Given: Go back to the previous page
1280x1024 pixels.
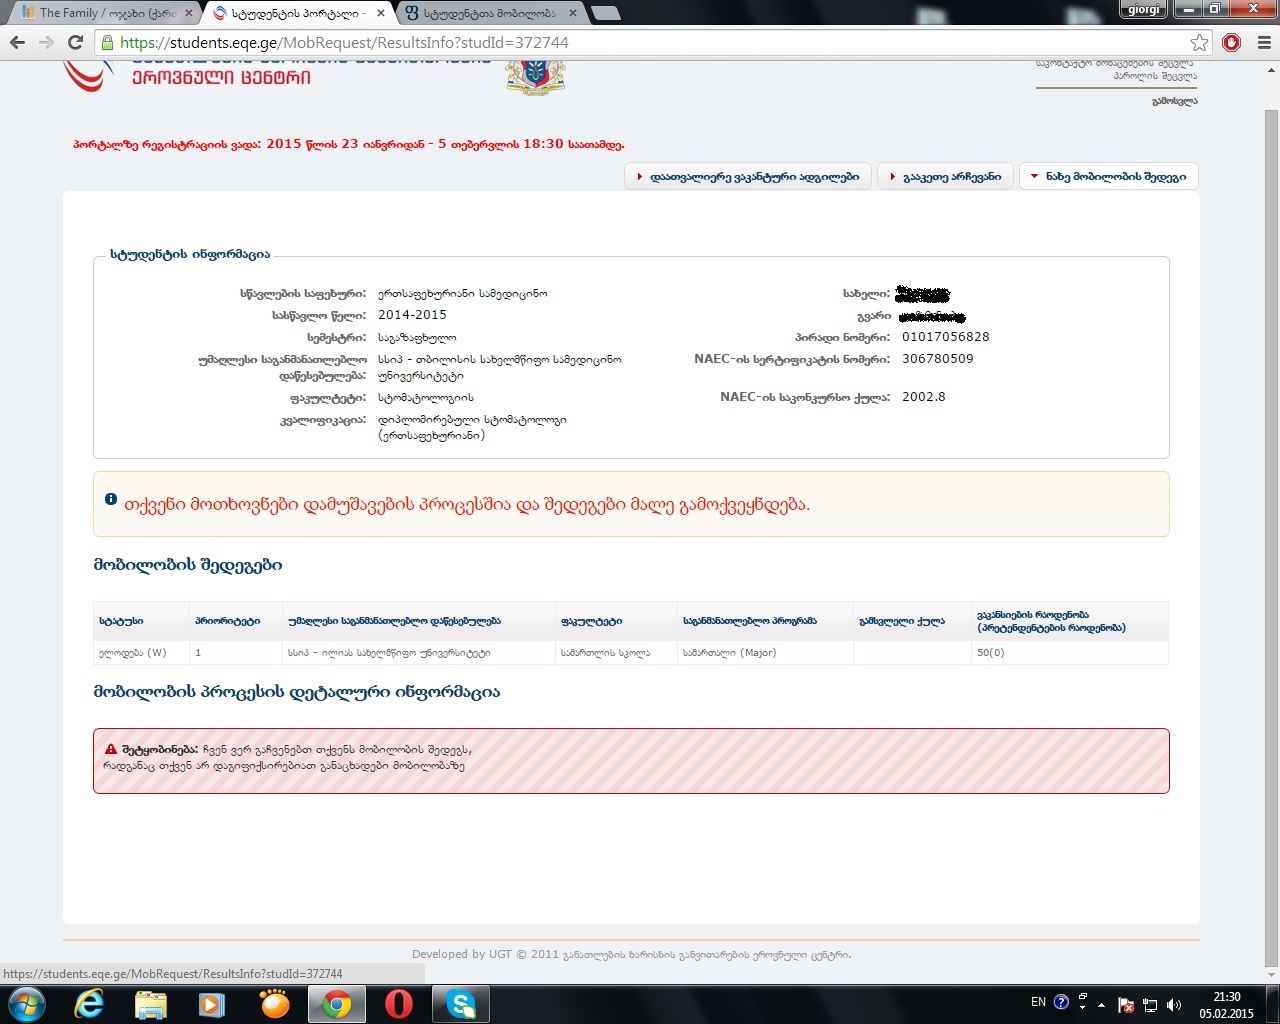Looking at the screenshot, I should coord(17,42).
